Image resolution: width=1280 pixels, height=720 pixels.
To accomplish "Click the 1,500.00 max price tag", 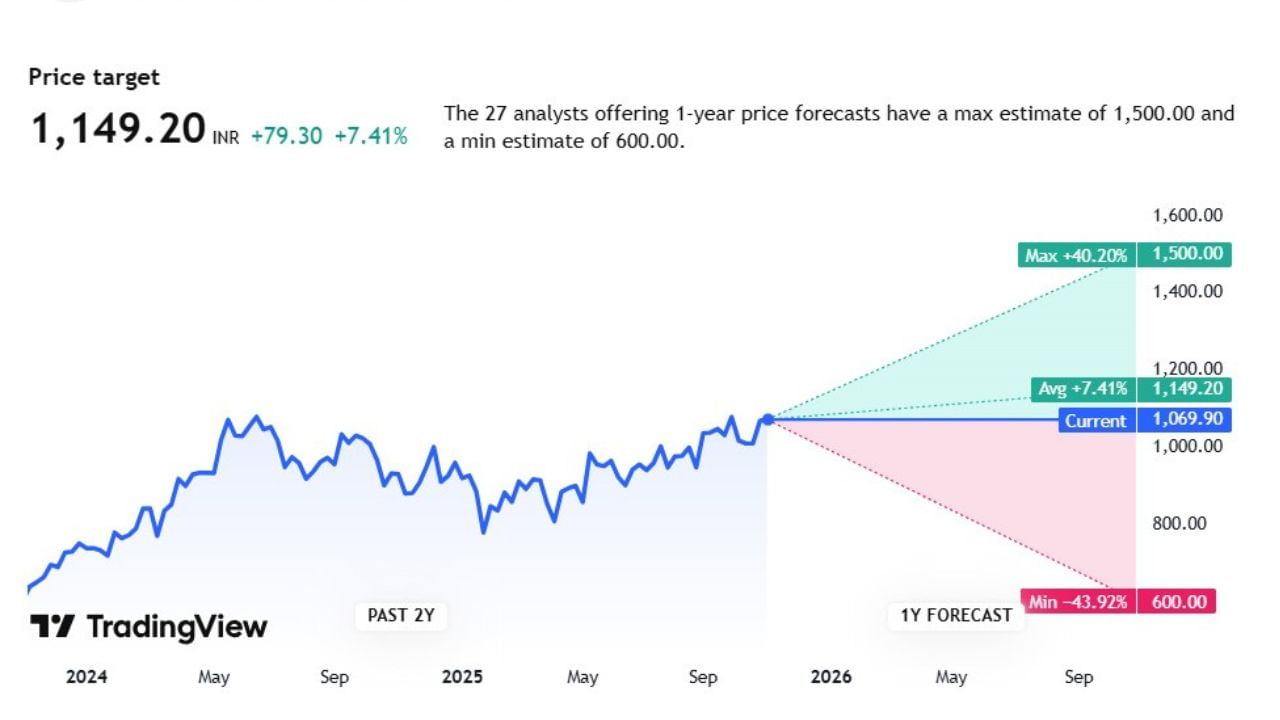I will (x=1187, y=254).
